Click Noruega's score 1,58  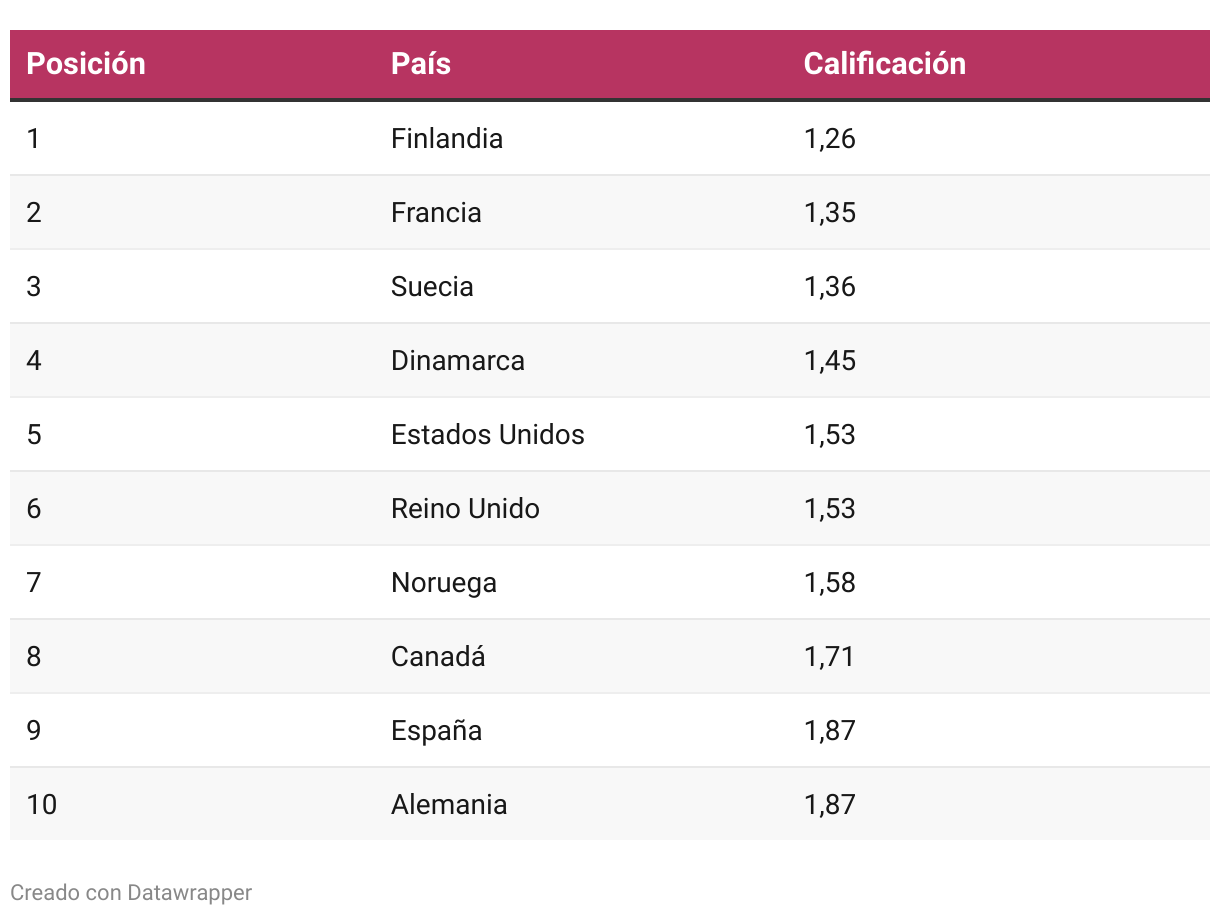tap(830, 582)
